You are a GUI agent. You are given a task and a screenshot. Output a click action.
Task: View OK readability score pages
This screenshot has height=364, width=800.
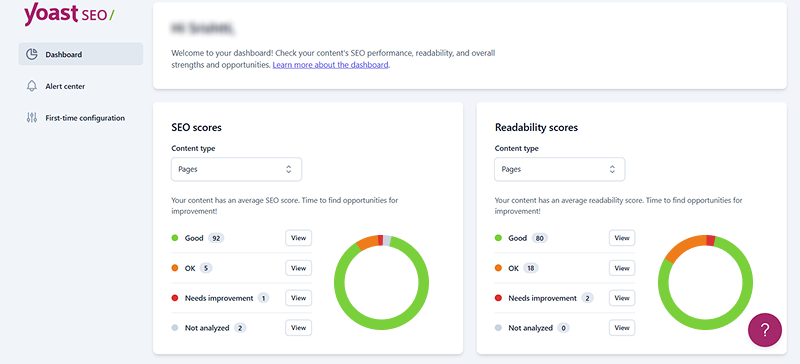tap(622, 268)
